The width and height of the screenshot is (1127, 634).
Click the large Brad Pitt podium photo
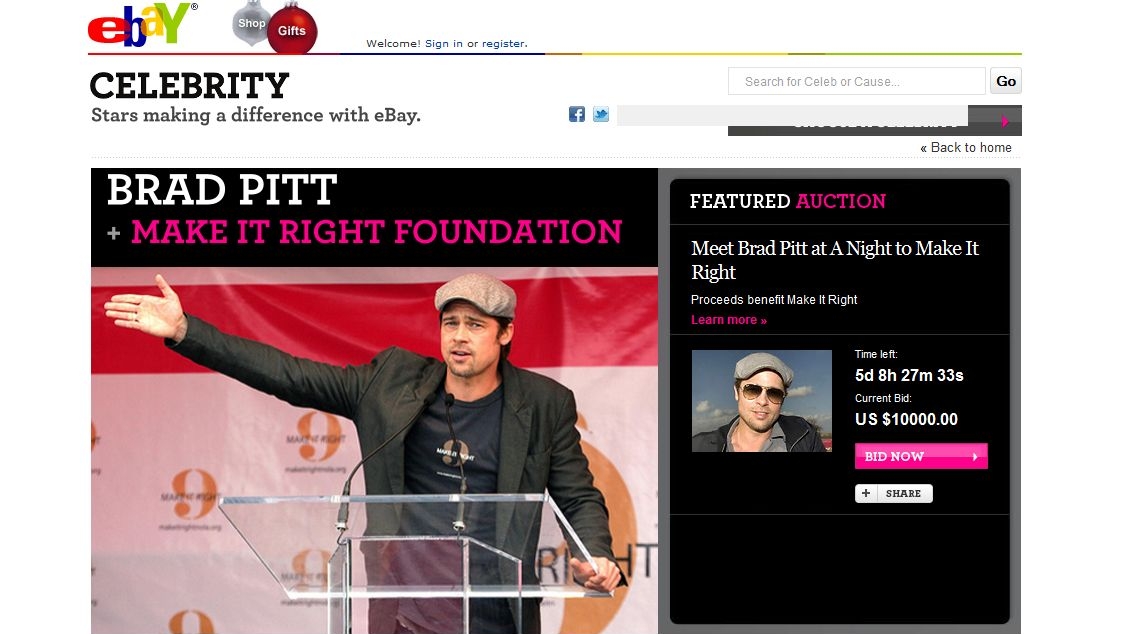click(374, 451)
